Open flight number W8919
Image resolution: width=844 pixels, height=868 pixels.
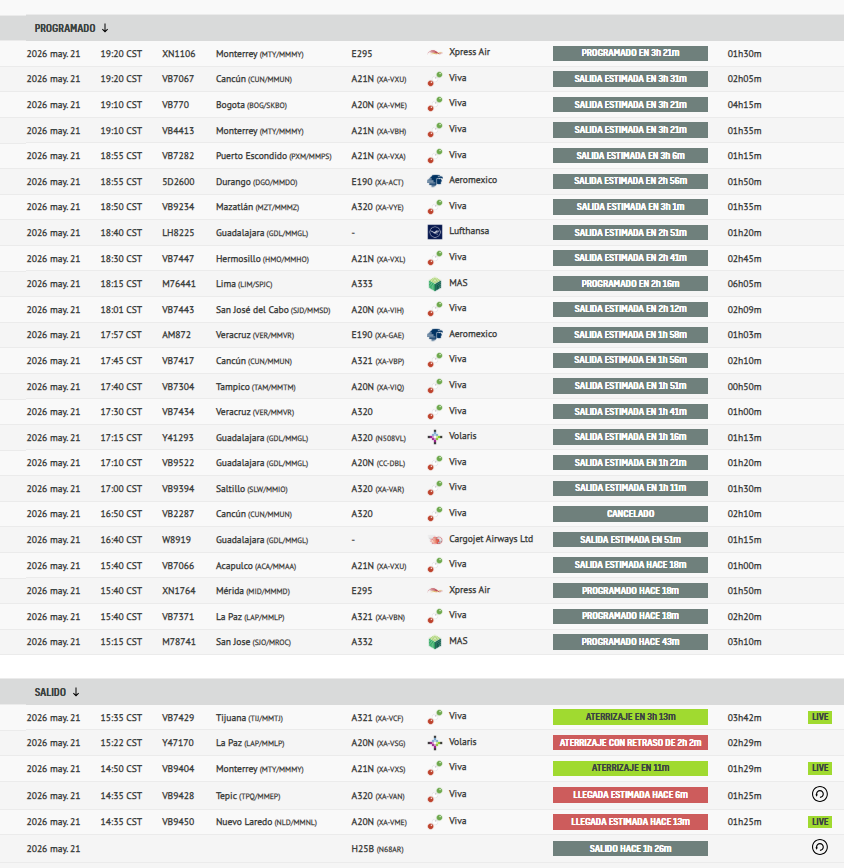(x=177, y=540)
